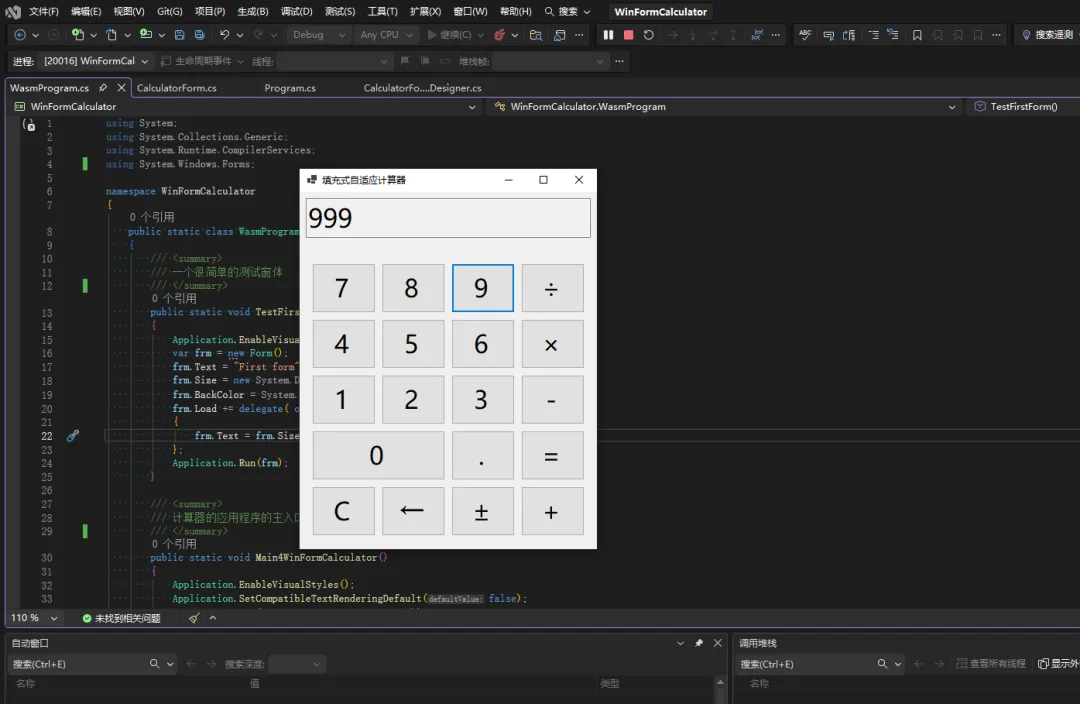Viewport: 1080px width, 704px height.
Task: Expand the Any CPU platform dropdown
Action: 386,35
